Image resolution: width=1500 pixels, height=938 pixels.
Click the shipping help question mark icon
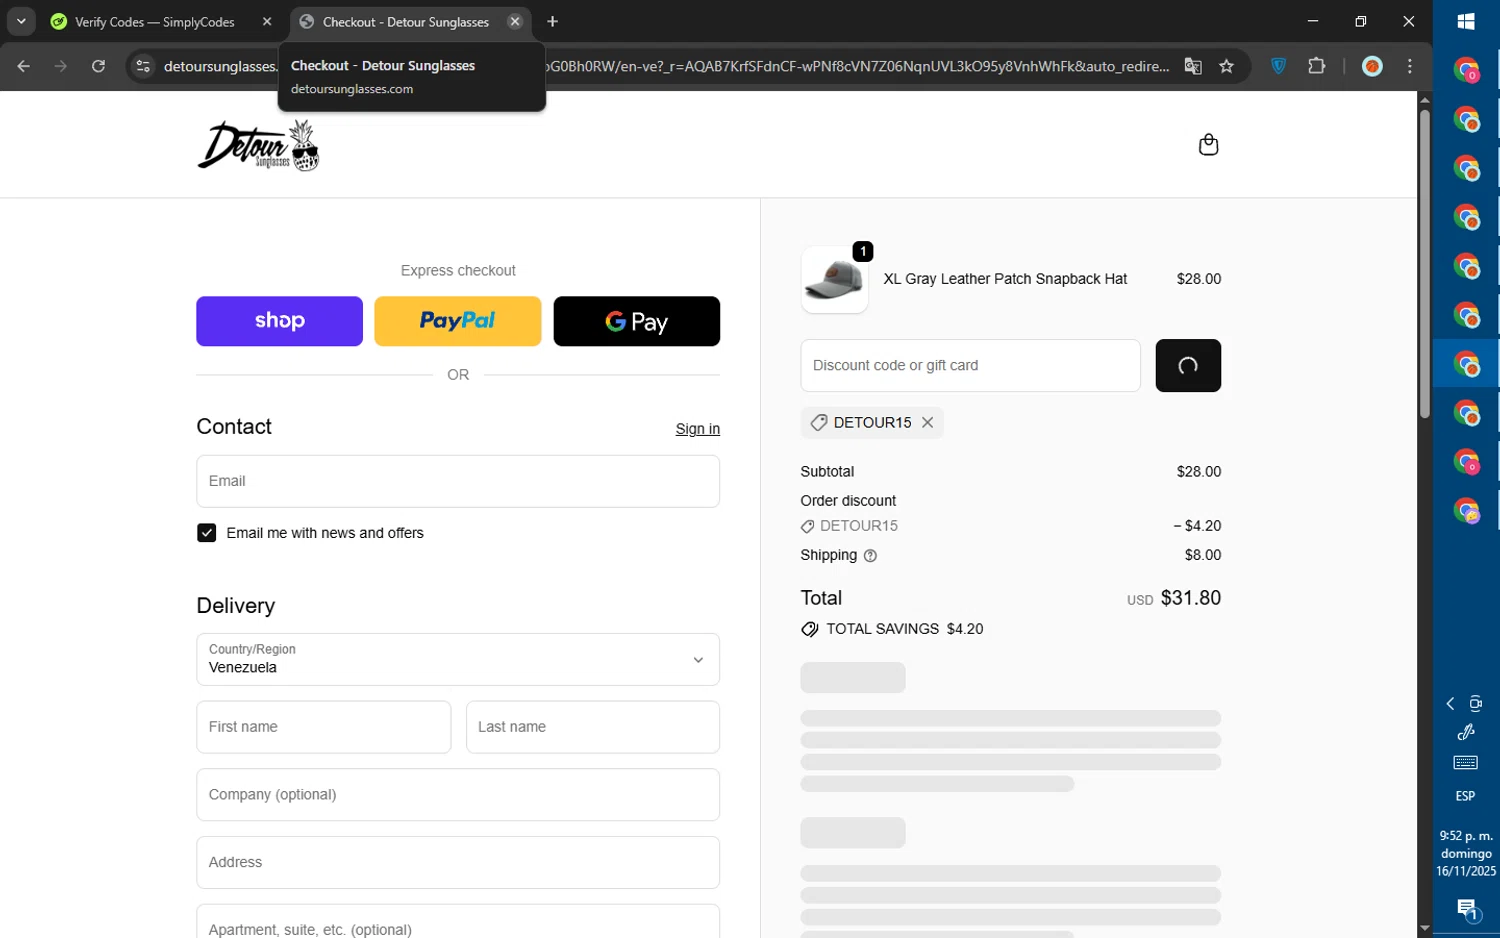870,556
